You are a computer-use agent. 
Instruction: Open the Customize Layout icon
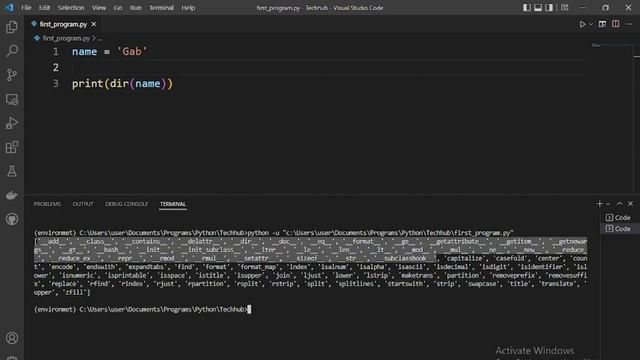point(564,8)
